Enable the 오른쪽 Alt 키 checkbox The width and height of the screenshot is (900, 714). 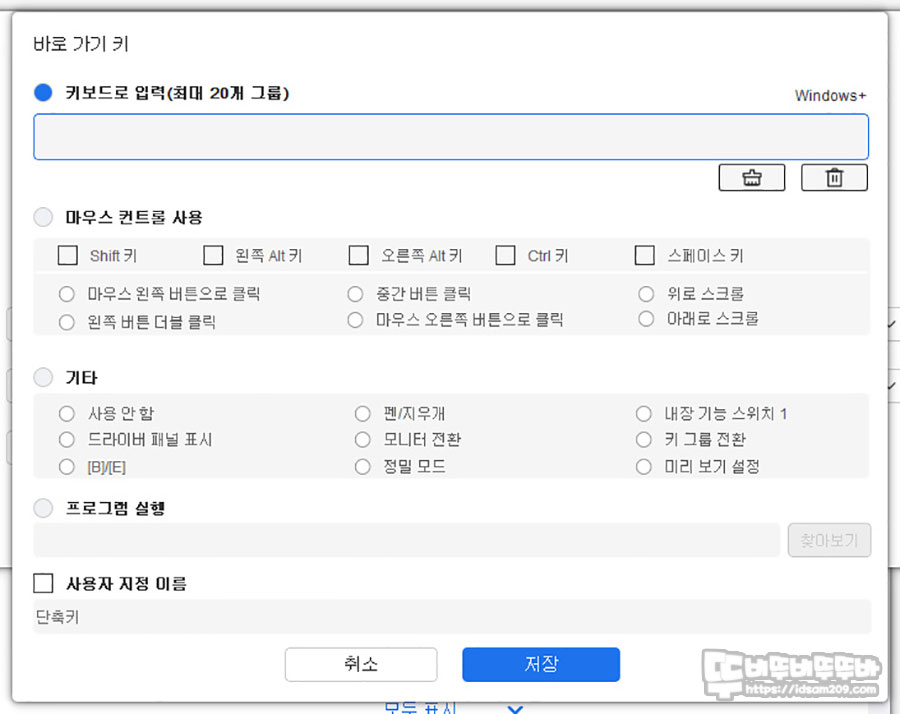pos(359,255)
